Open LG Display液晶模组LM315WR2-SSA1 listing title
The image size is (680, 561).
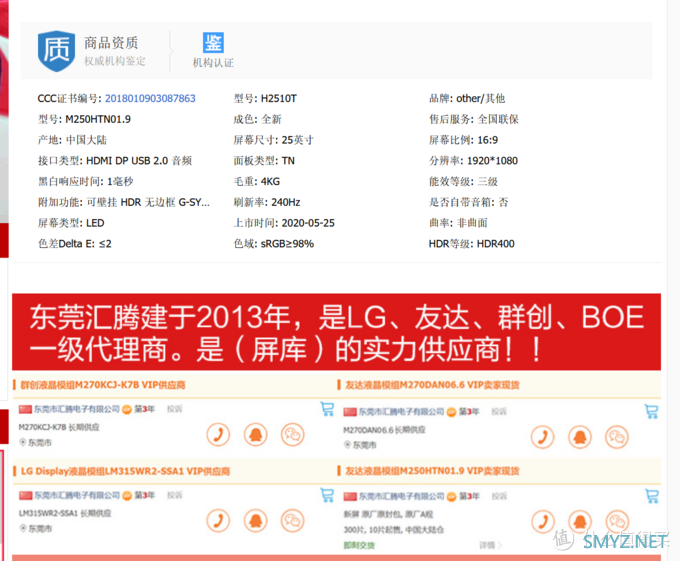pyautogui.click(x=125, y=471)
